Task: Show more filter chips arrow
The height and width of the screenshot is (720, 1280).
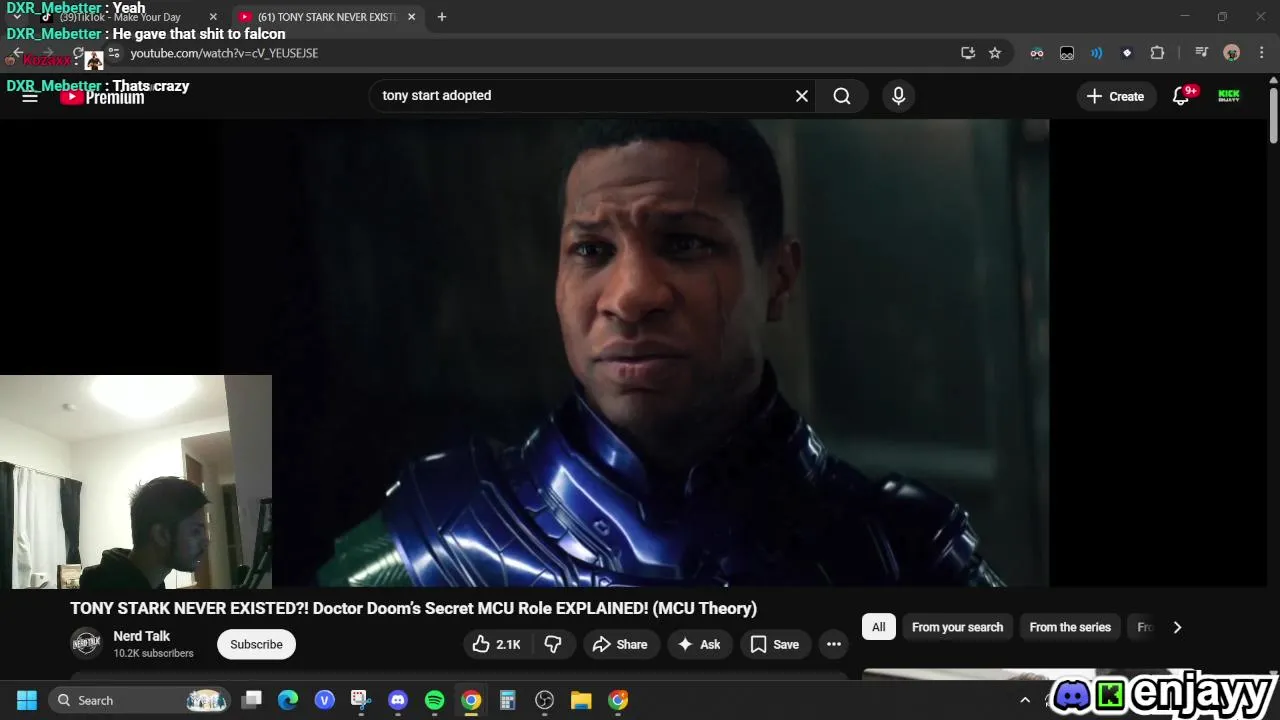Action: 1177,627
